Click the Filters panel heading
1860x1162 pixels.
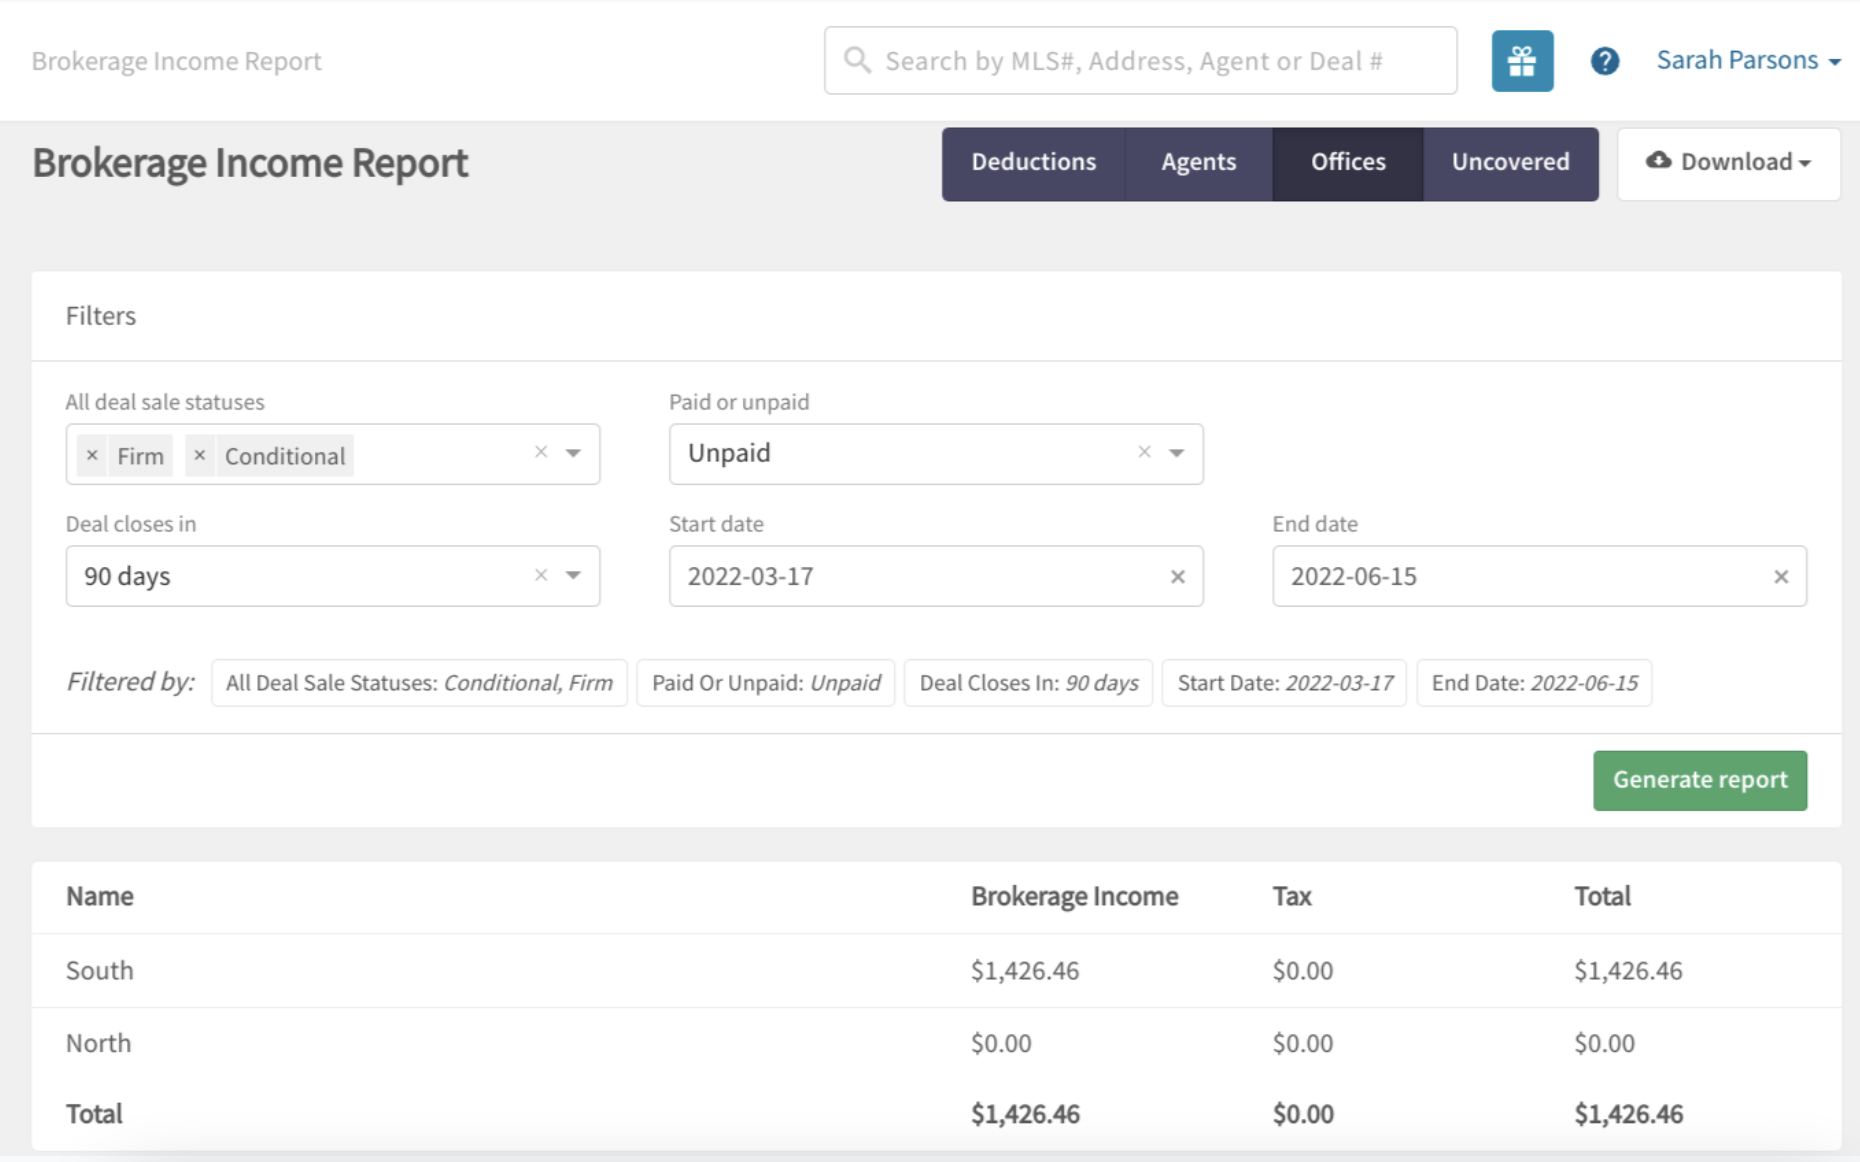pos(101,316)
